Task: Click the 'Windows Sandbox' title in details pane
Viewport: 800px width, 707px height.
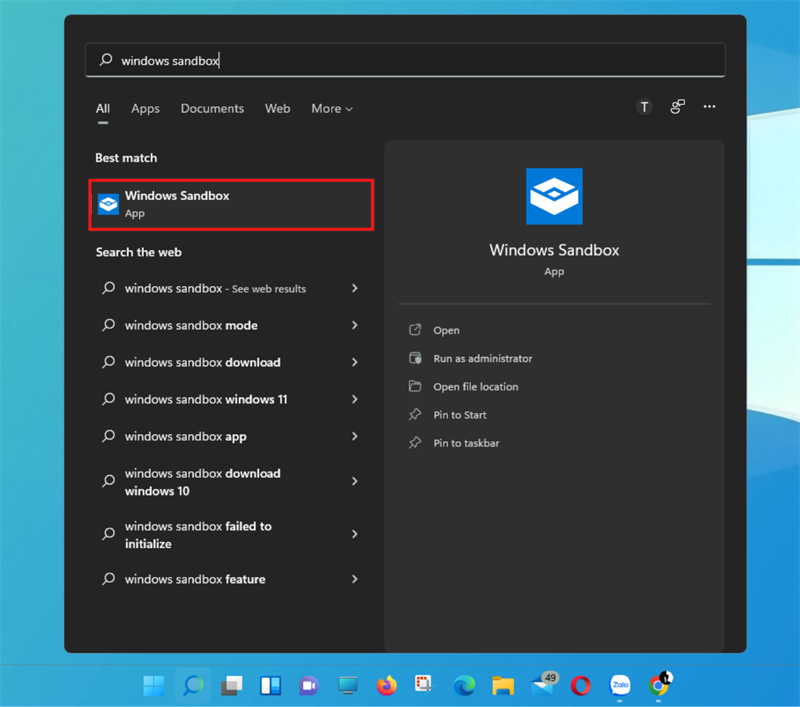Action: 554,250
